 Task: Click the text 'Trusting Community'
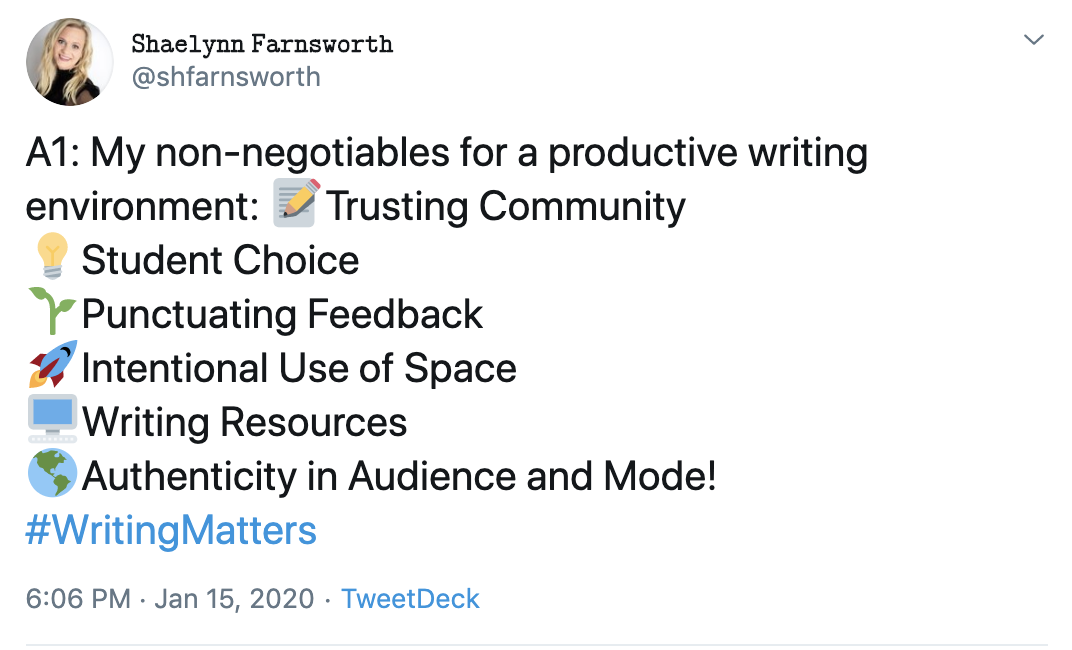pos(505,206)
